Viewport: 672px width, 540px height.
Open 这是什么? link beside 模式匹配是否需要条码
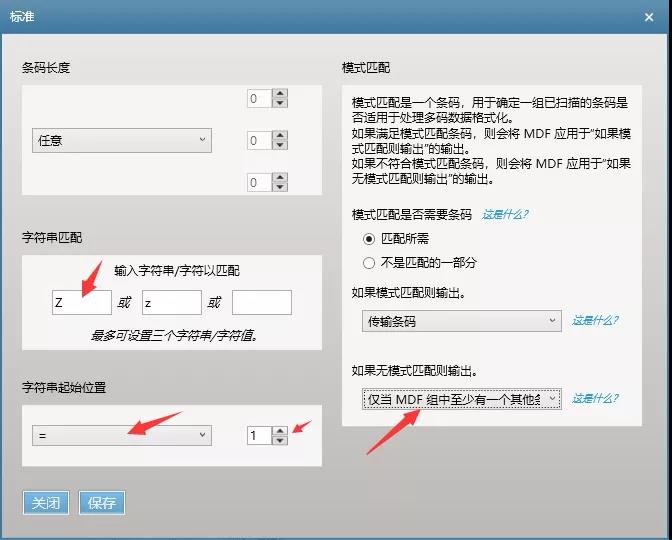click(x=505, y=214)
